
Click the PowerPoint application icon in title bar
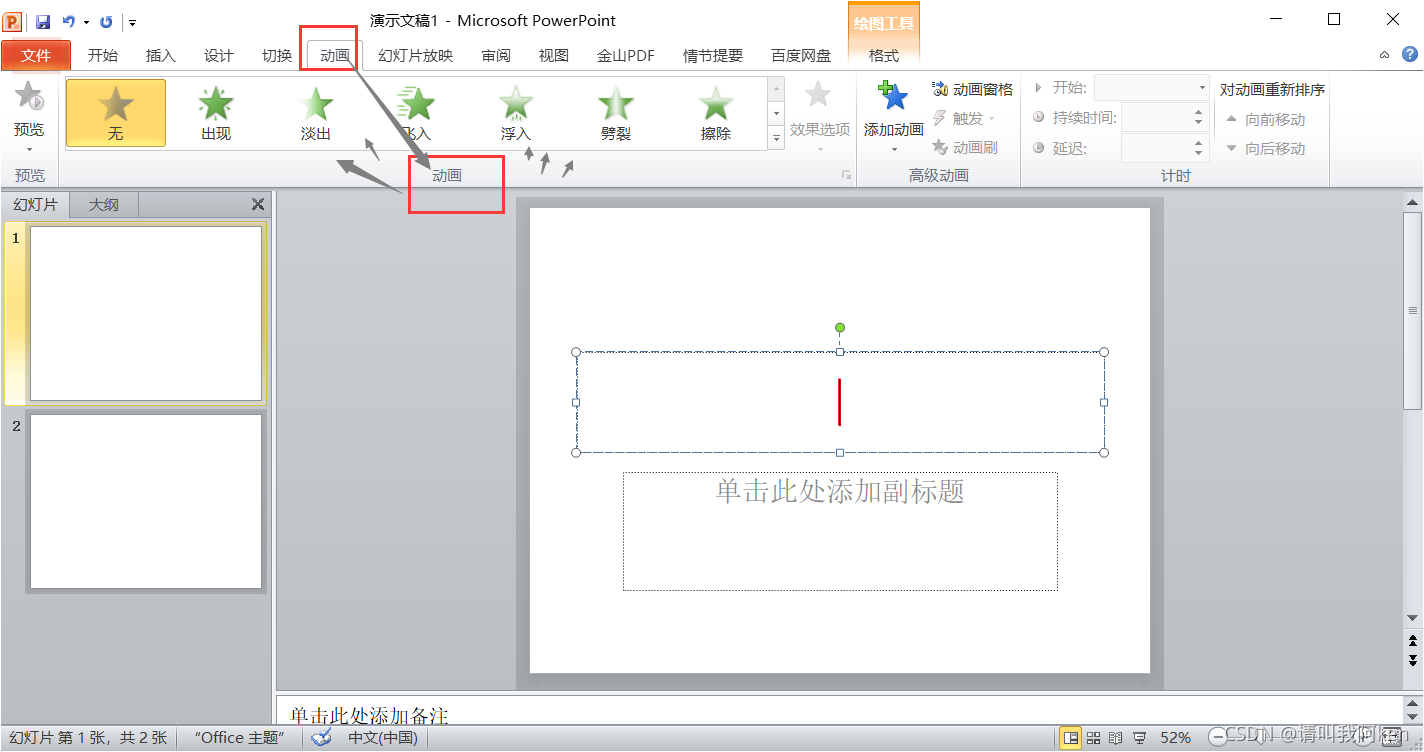click(12, 21)
